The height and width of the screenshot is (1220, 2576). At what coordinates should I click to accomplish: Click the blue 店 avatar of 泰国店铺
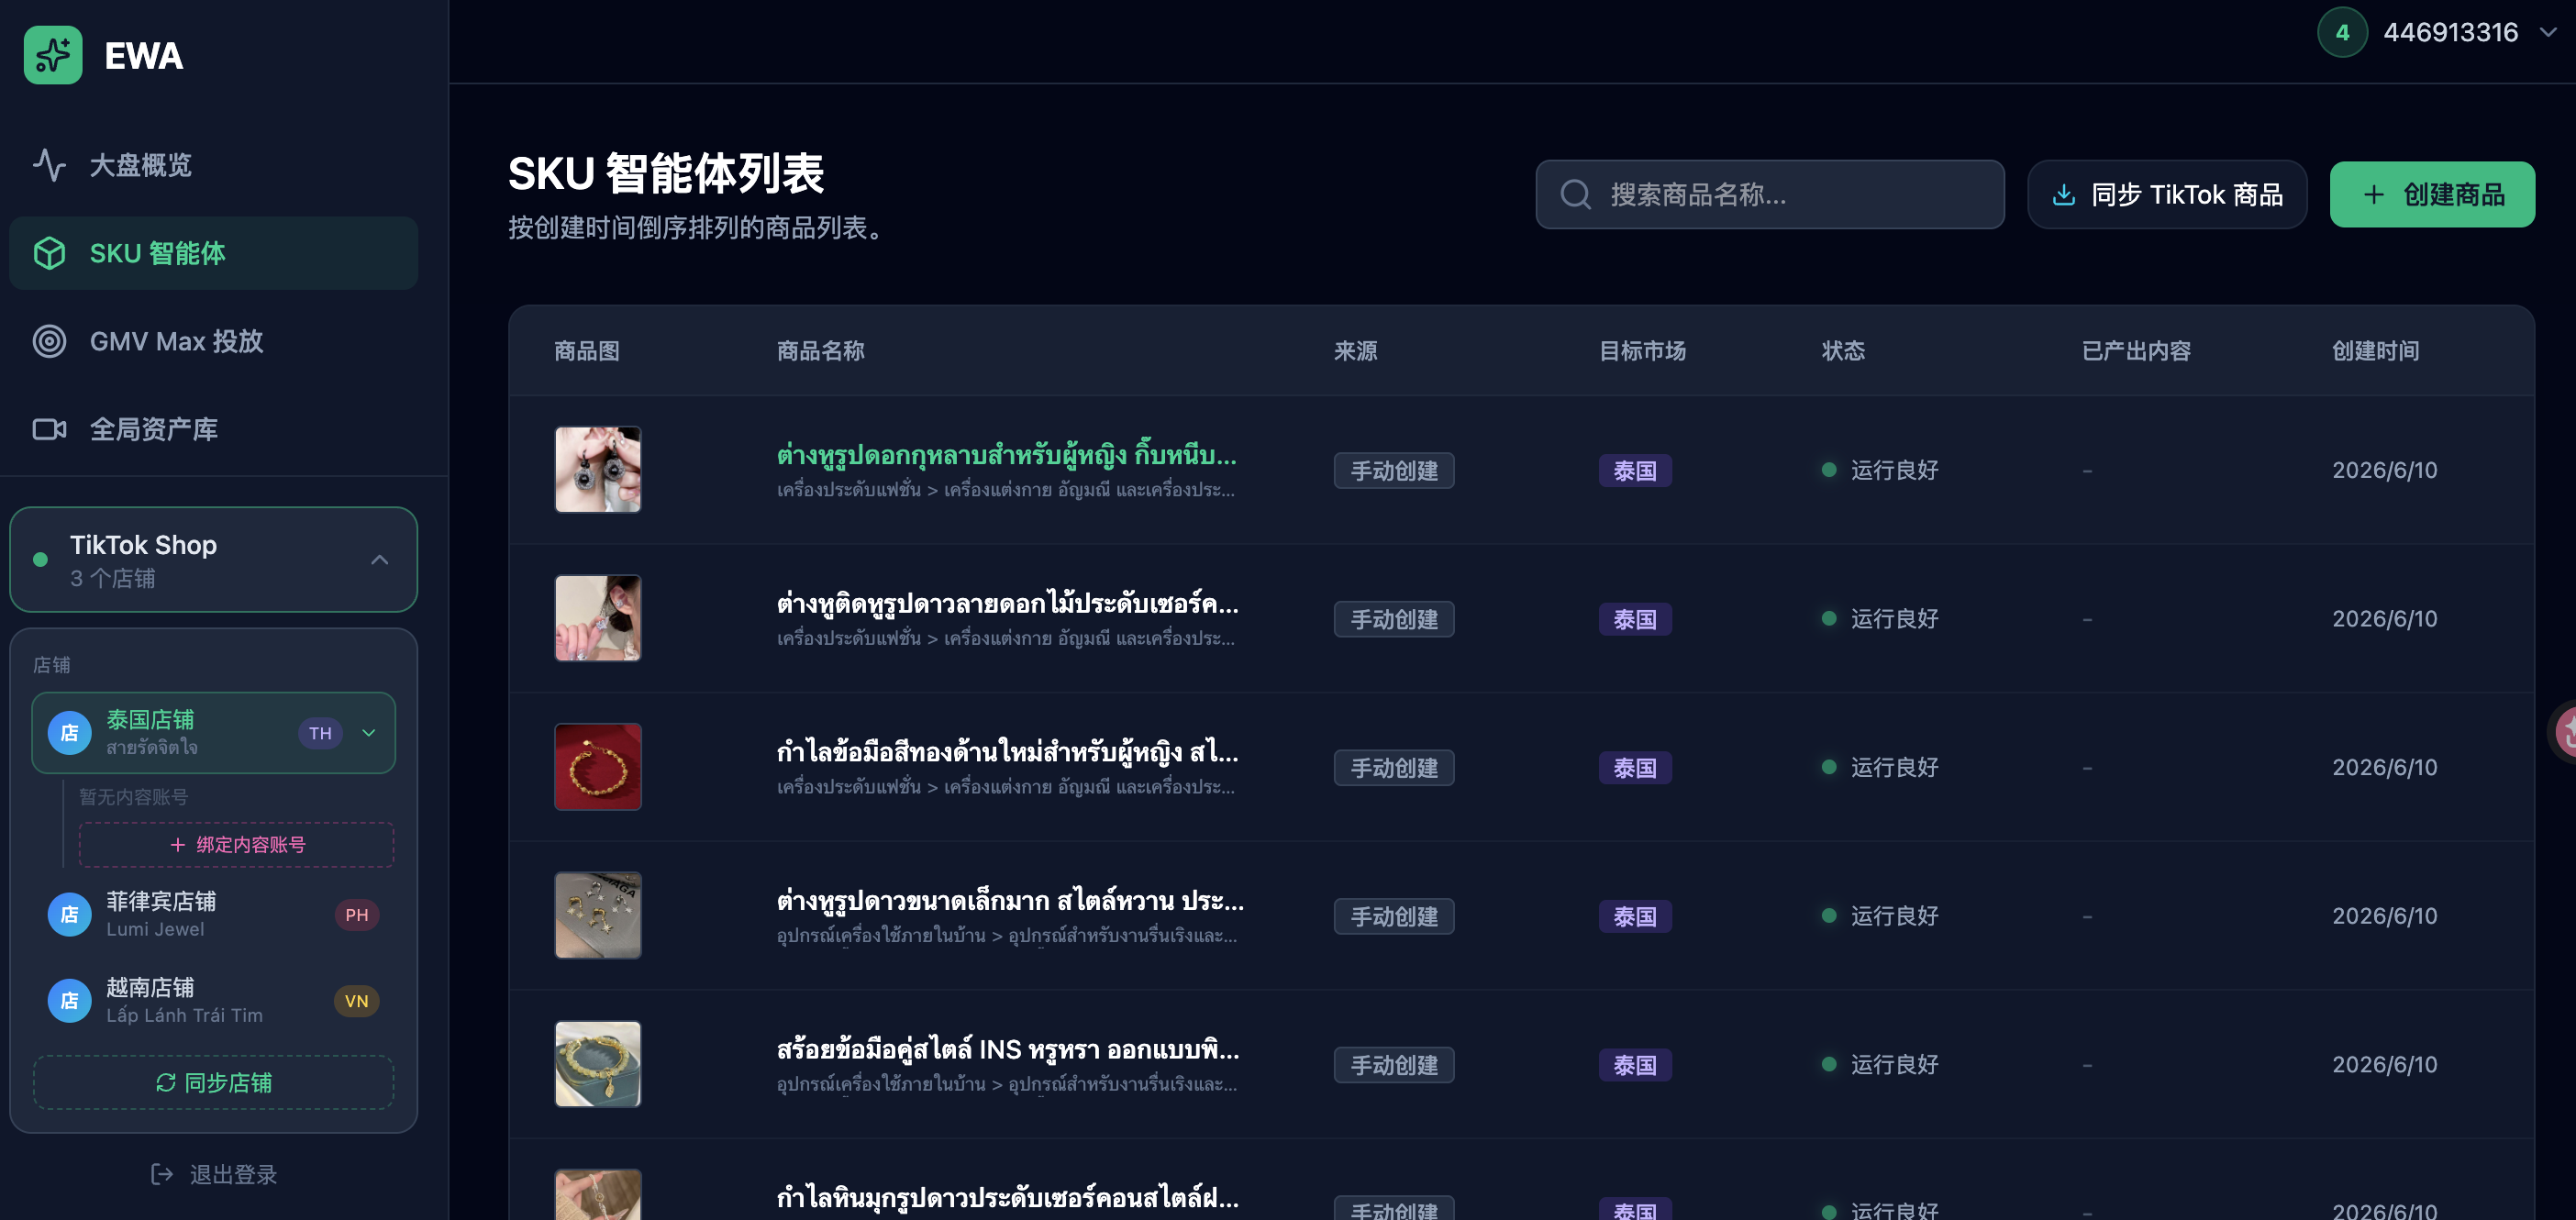pos(70,733)
